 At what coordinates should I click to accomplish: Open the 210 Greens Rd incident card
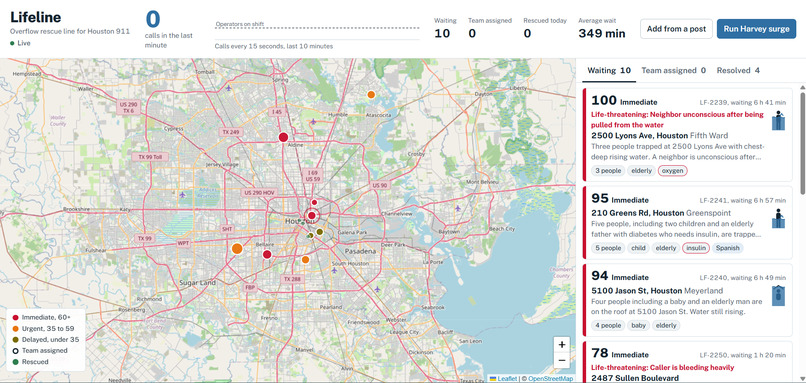pos(687,223)
